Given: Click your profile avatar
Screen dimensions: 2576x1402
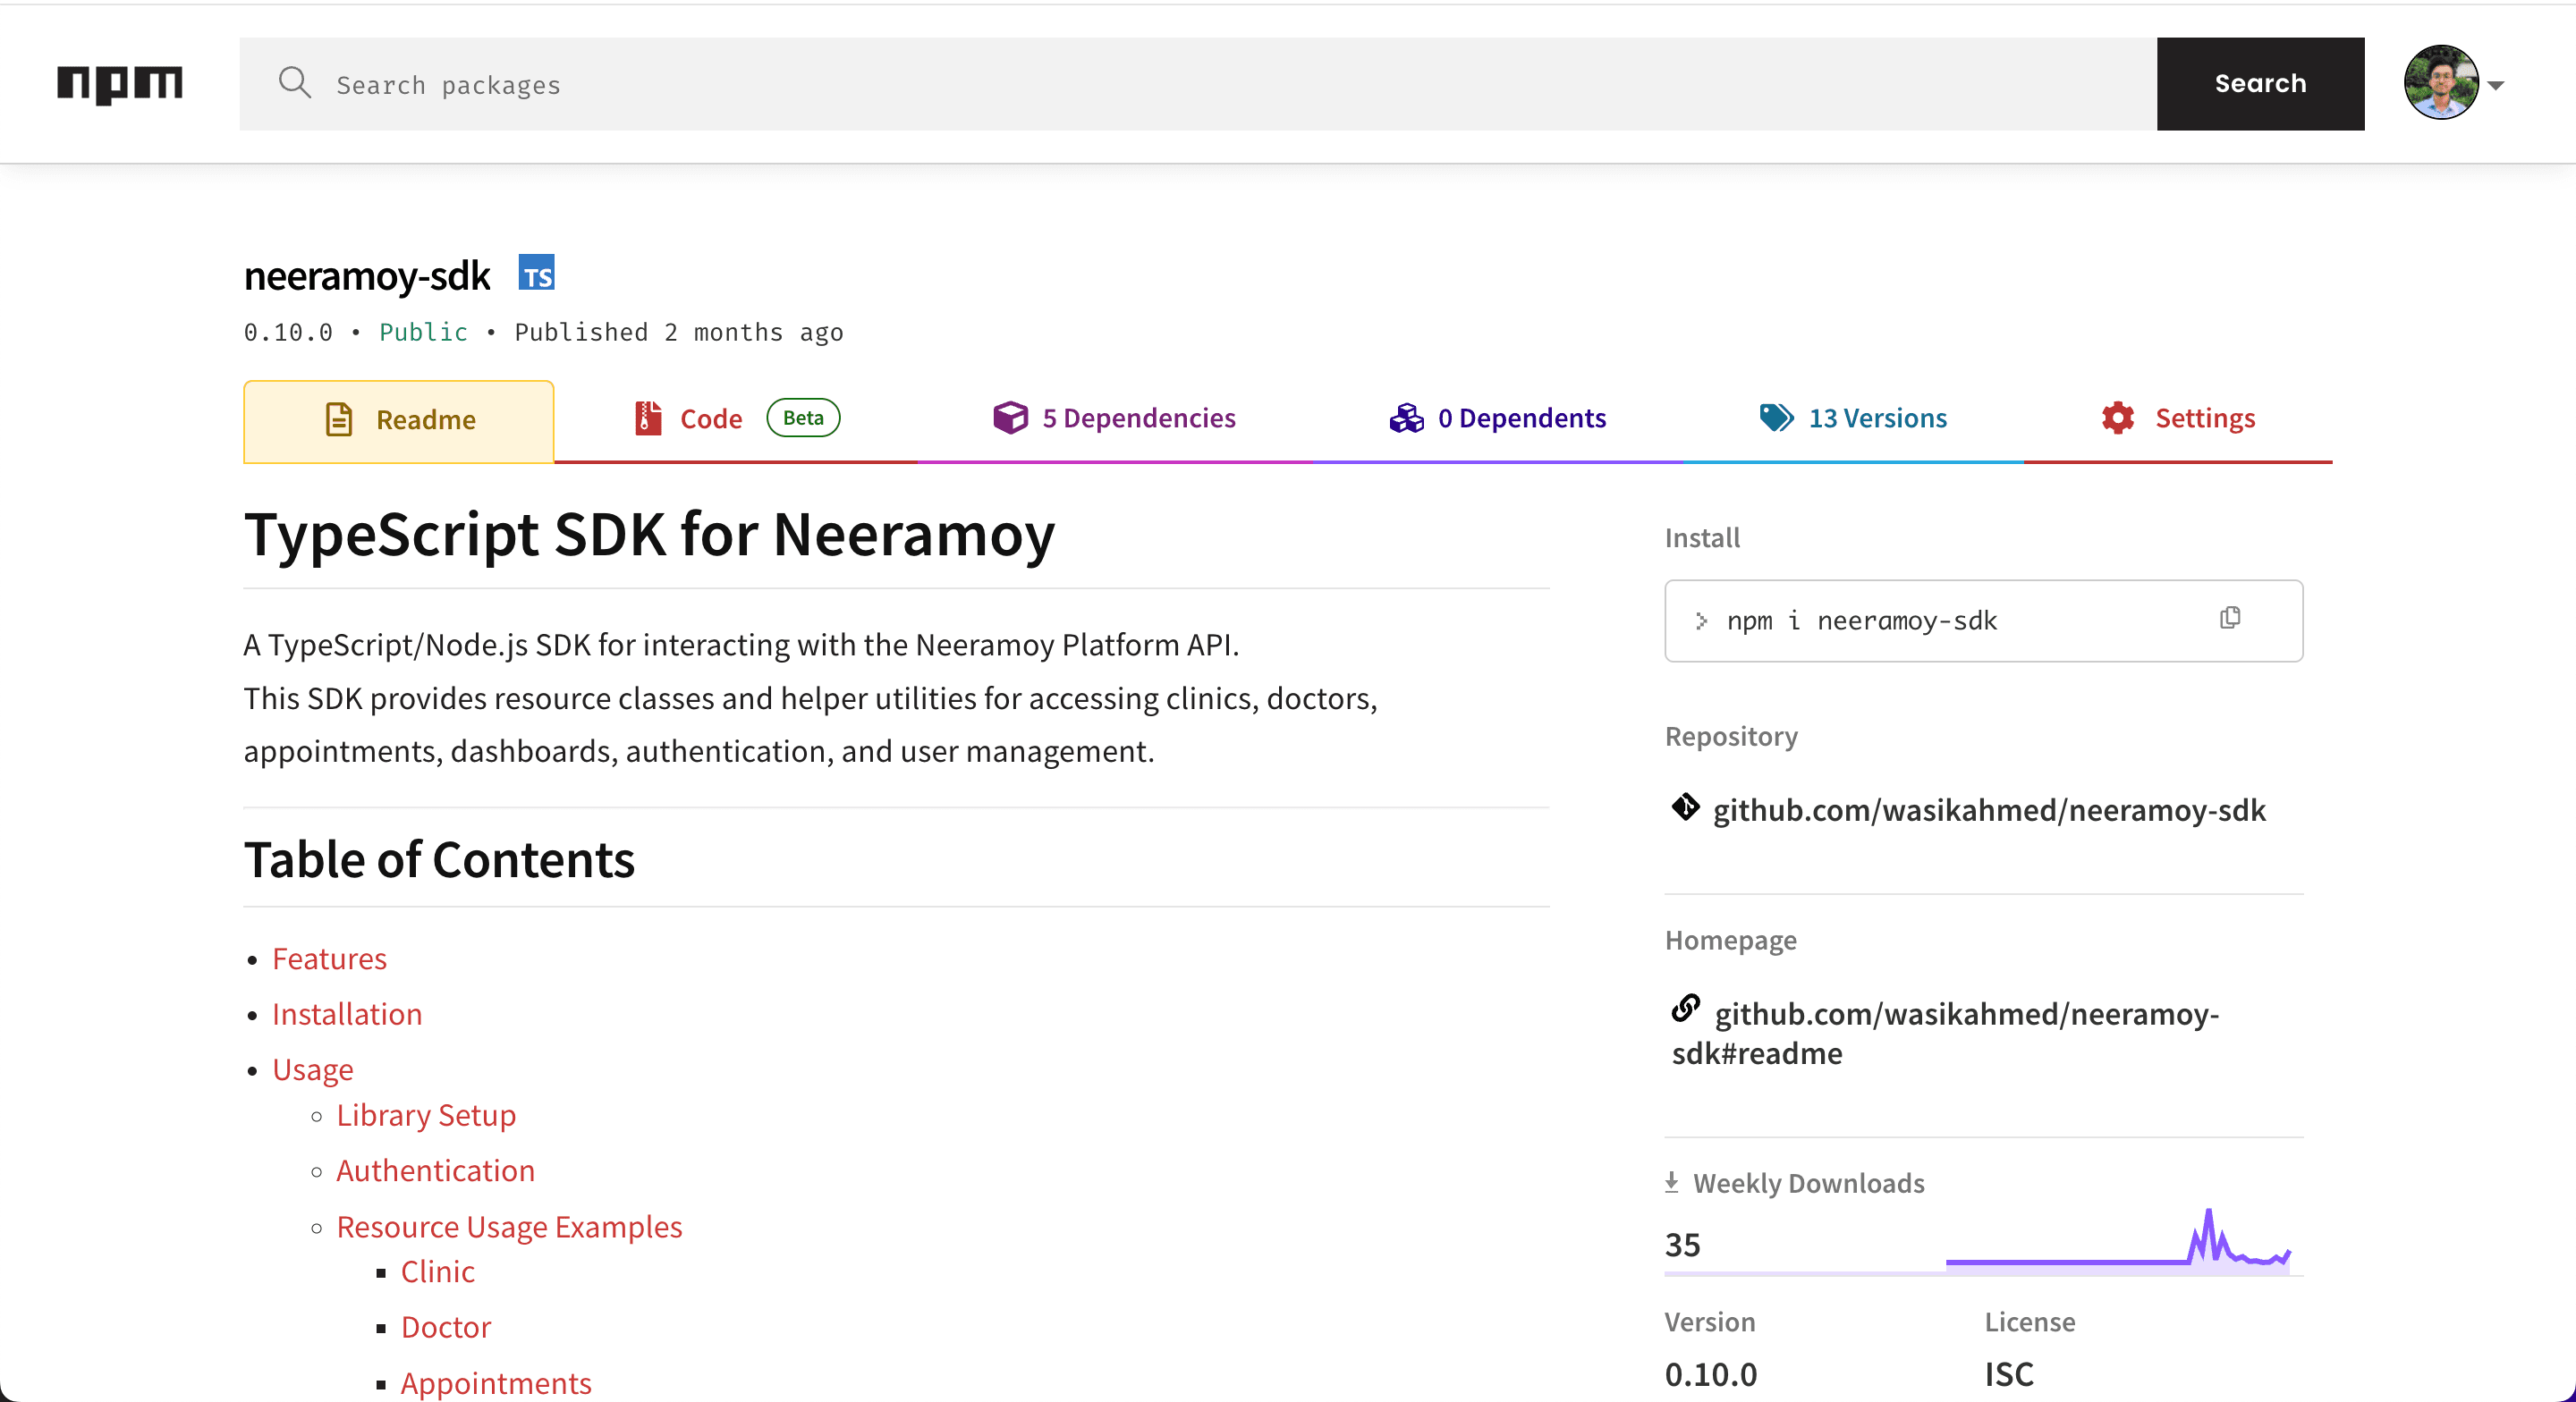Looking at the screenshot, I should [x=2442, y=84].
